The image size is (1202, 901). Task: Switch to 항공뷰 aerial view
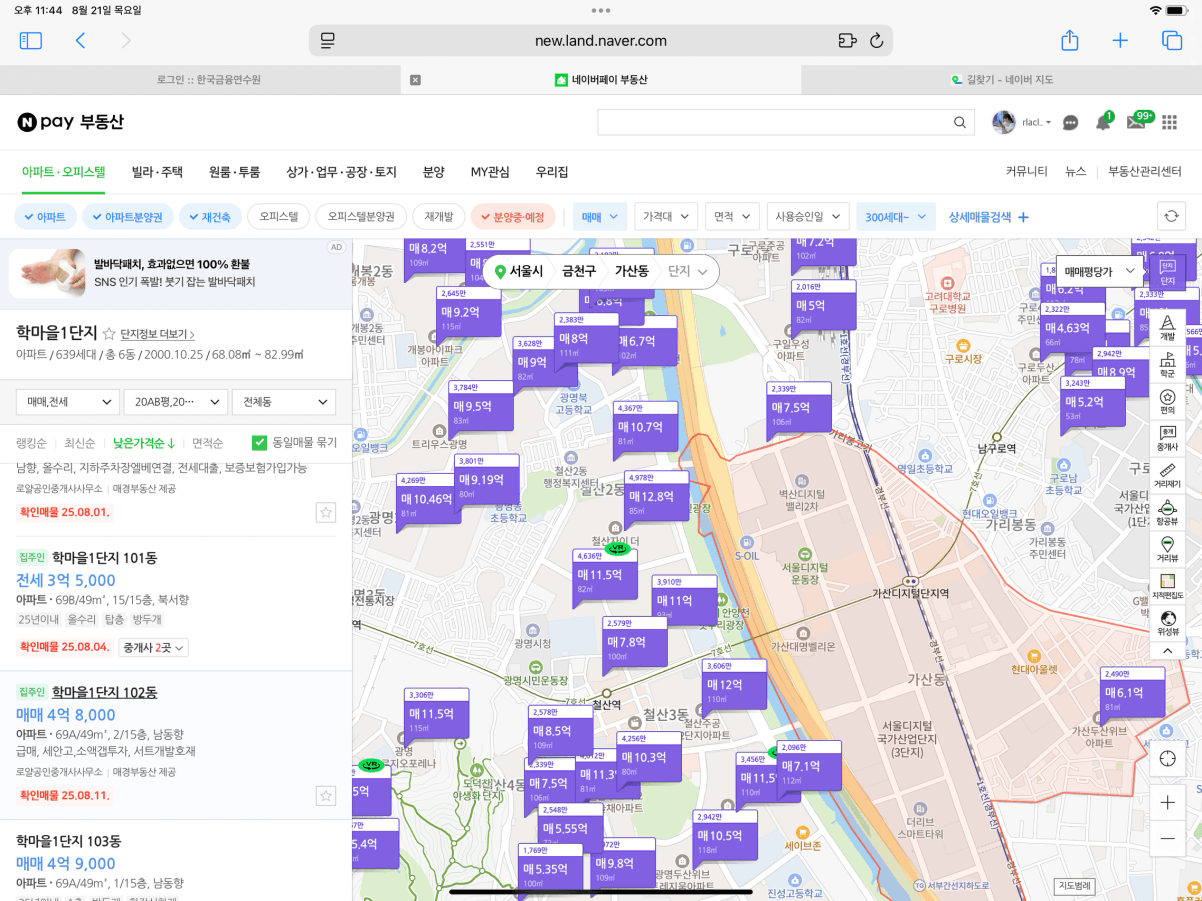[x=1167, y=512]
